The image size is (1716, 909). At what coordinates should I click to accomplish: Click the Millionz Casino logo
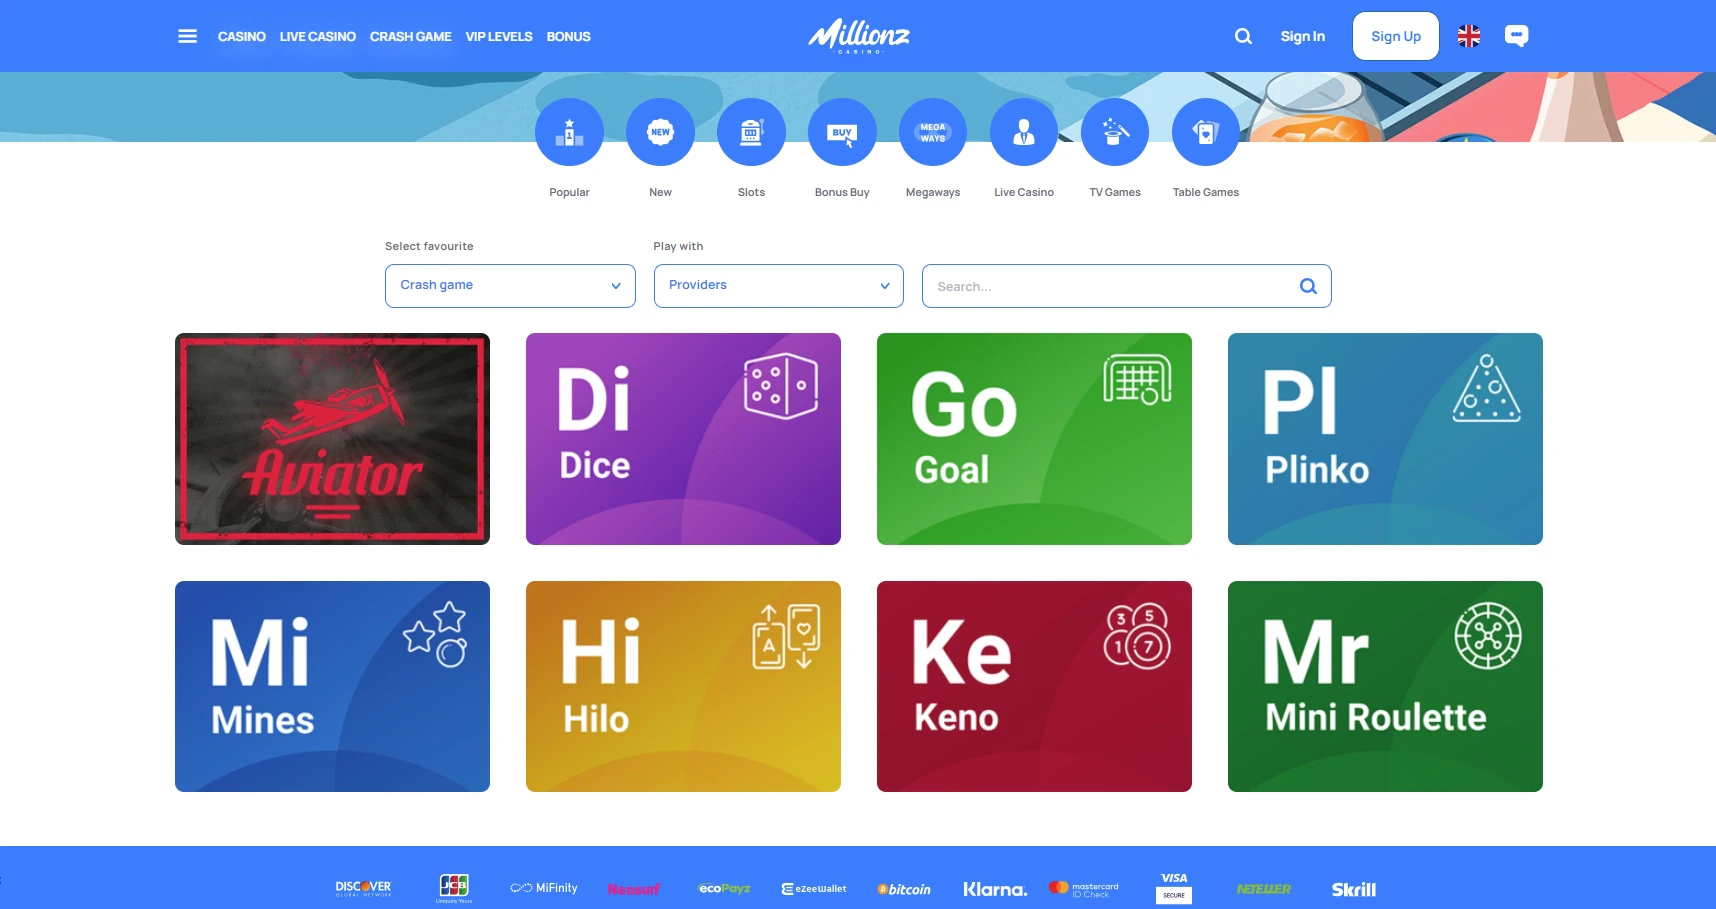[x=859, y=36]
